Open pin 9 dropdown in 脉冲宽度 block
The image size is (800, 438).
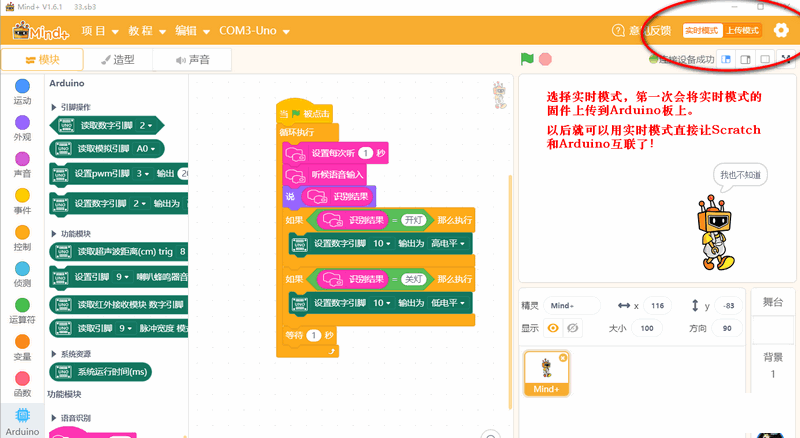[126, 328]
